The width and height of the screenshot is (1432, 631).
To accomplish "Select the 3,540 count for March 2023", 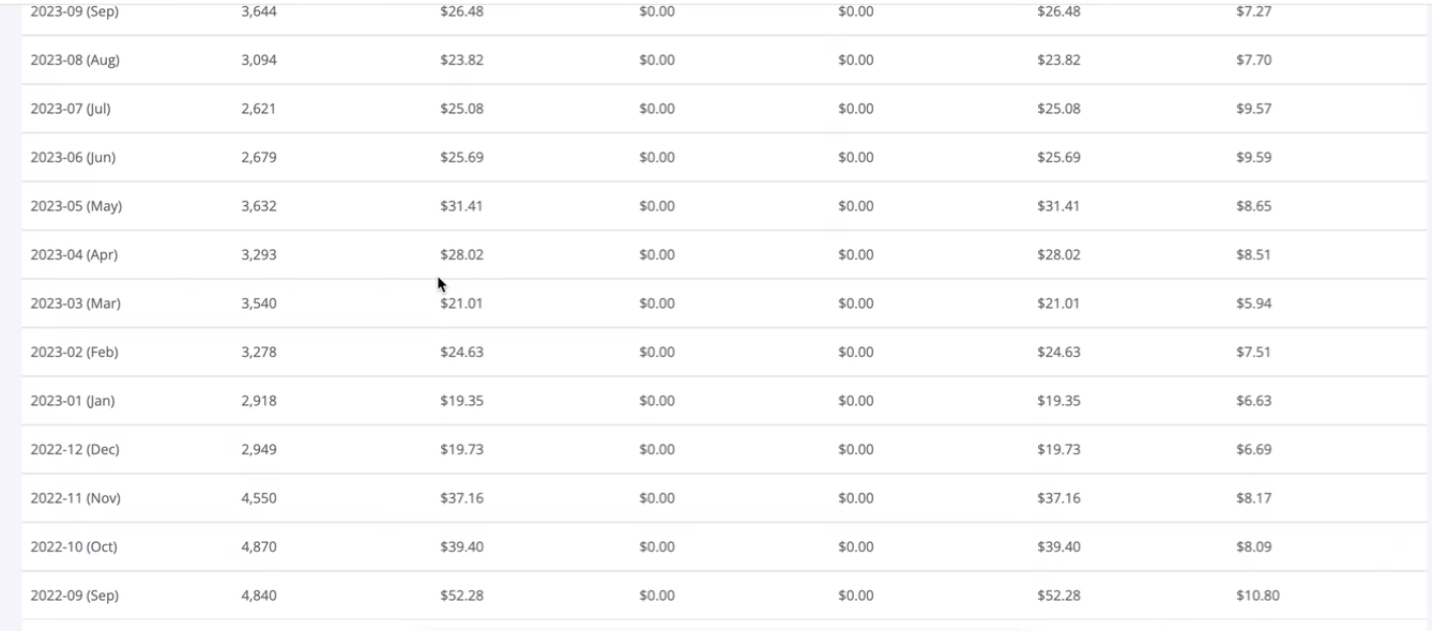I will (x=259, y=304).
